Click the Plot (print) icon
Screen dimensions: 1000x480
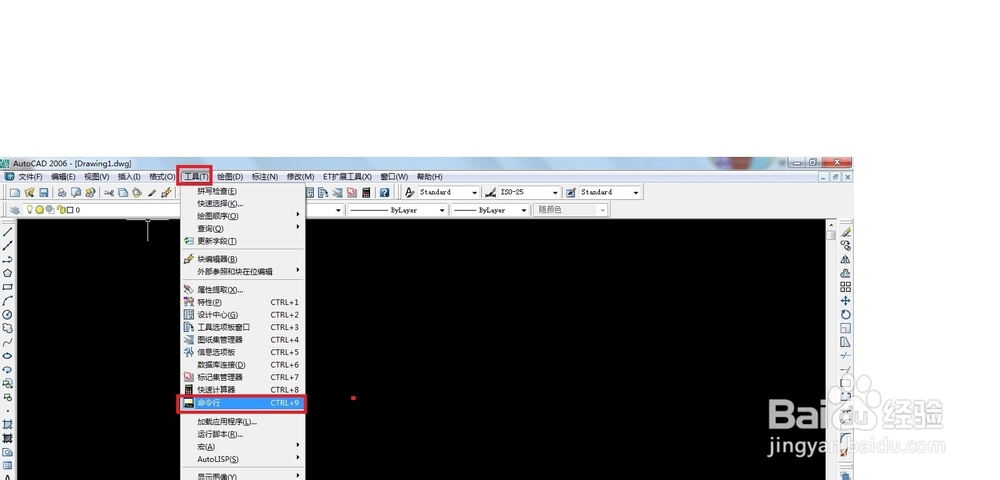(x=61, y=193)
